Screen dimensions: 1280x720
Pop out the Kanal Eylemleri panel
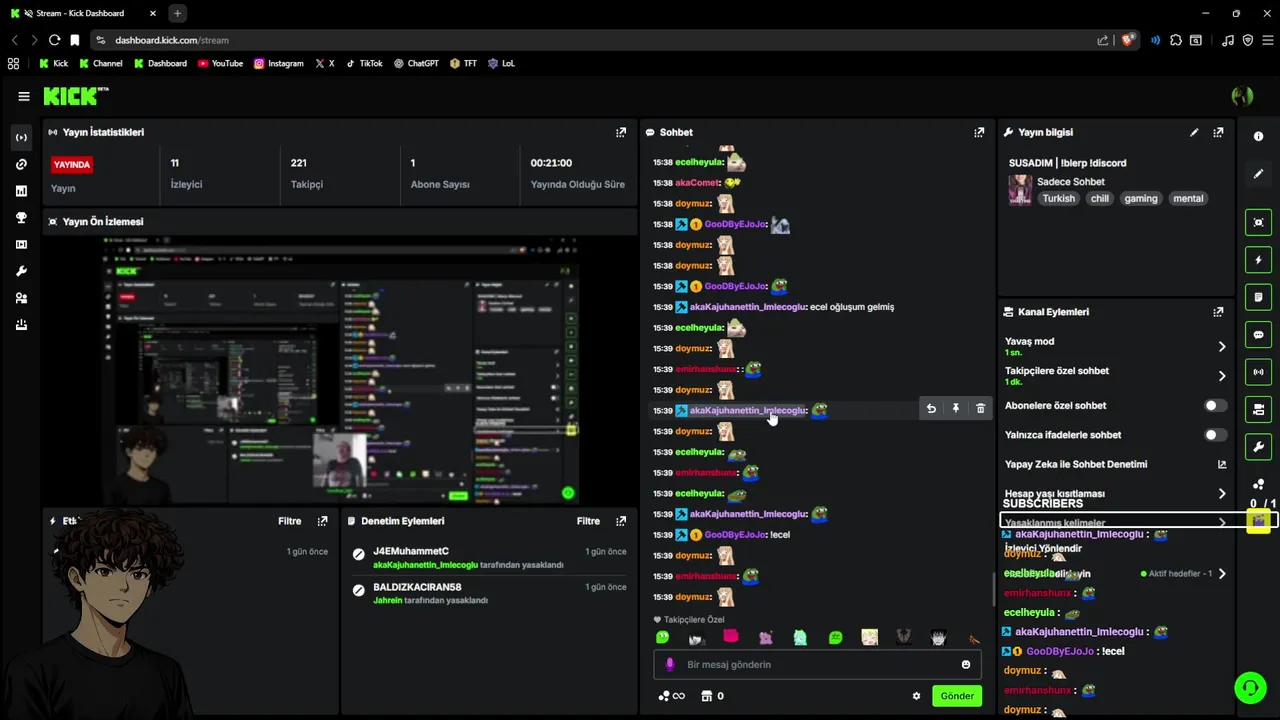point(1218,312)
